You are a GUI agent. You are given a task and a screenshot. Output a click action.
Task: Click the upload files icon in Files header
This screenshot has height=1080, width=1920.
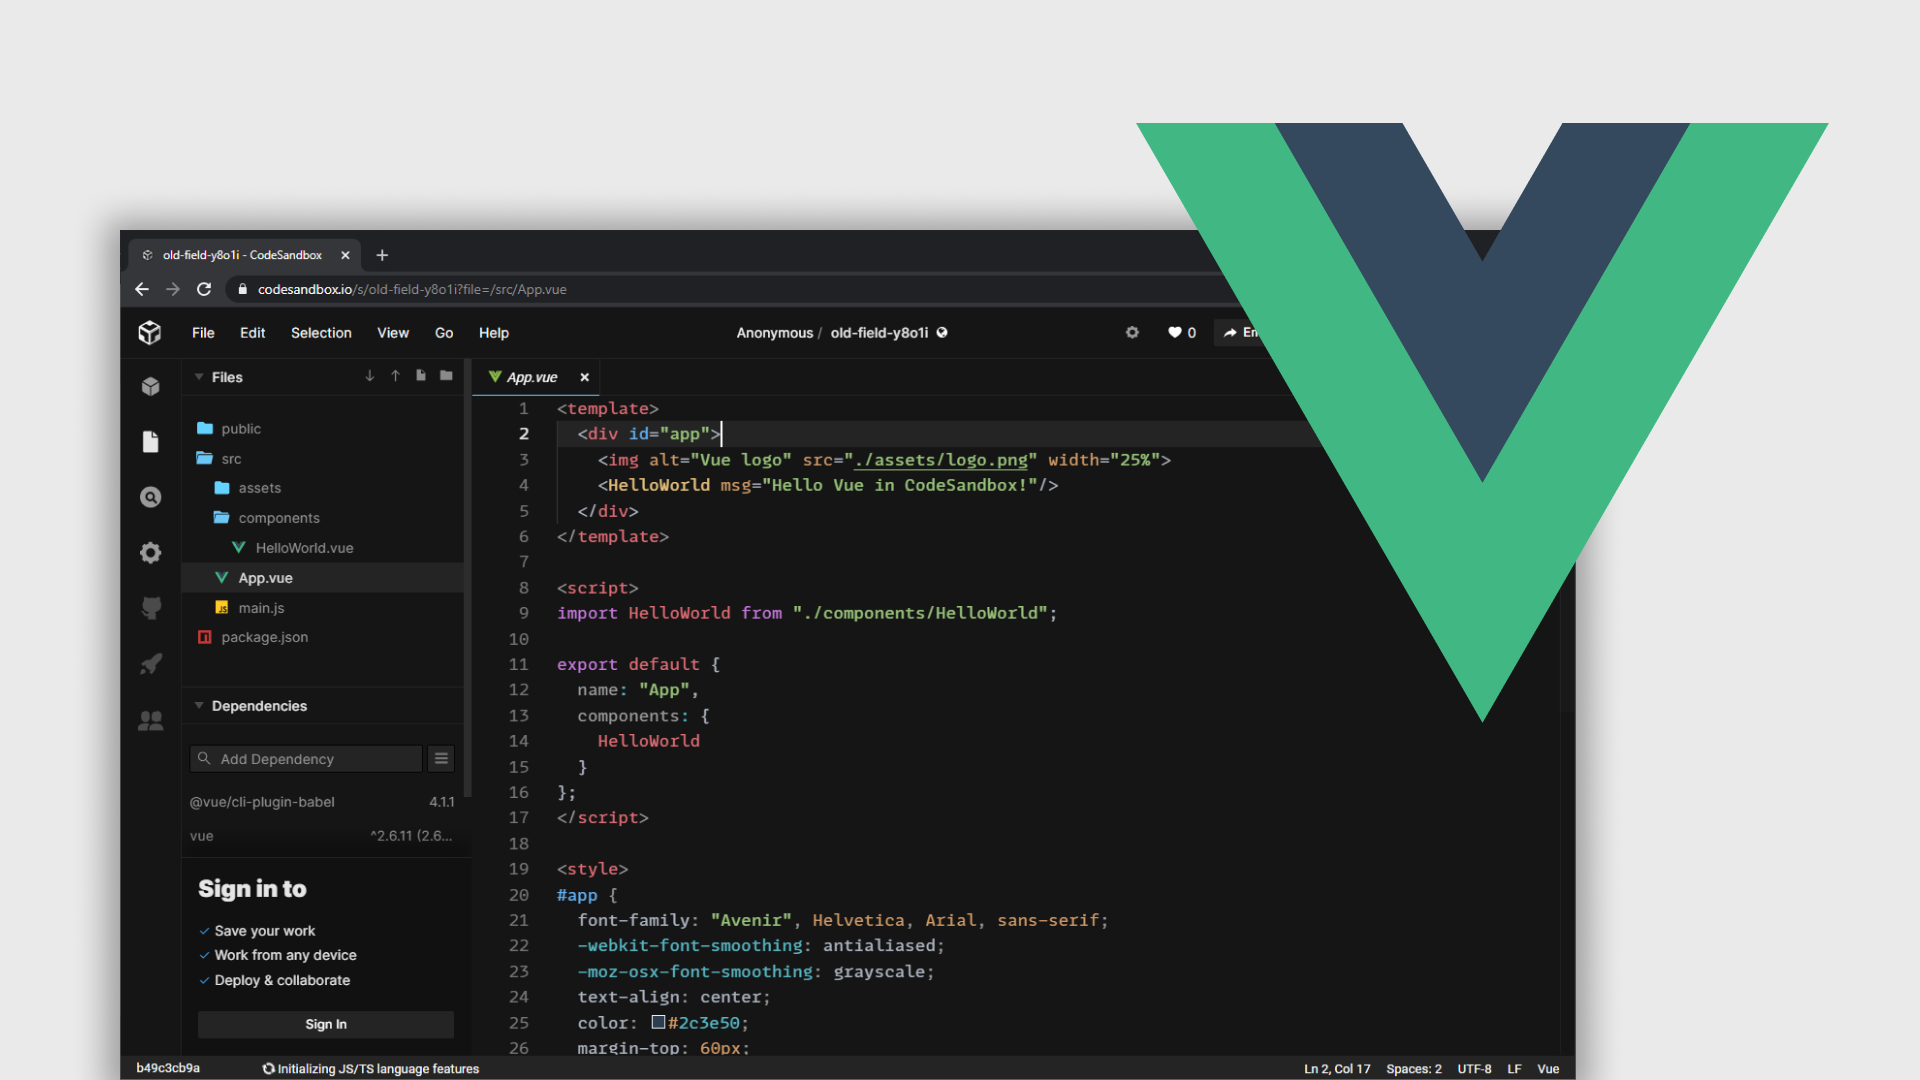[395, 376]
